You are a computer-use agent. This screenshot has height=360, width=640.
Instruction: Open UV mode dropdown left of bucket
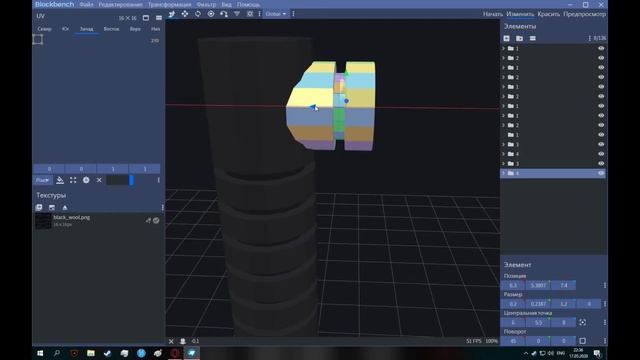tap(42, 180)
